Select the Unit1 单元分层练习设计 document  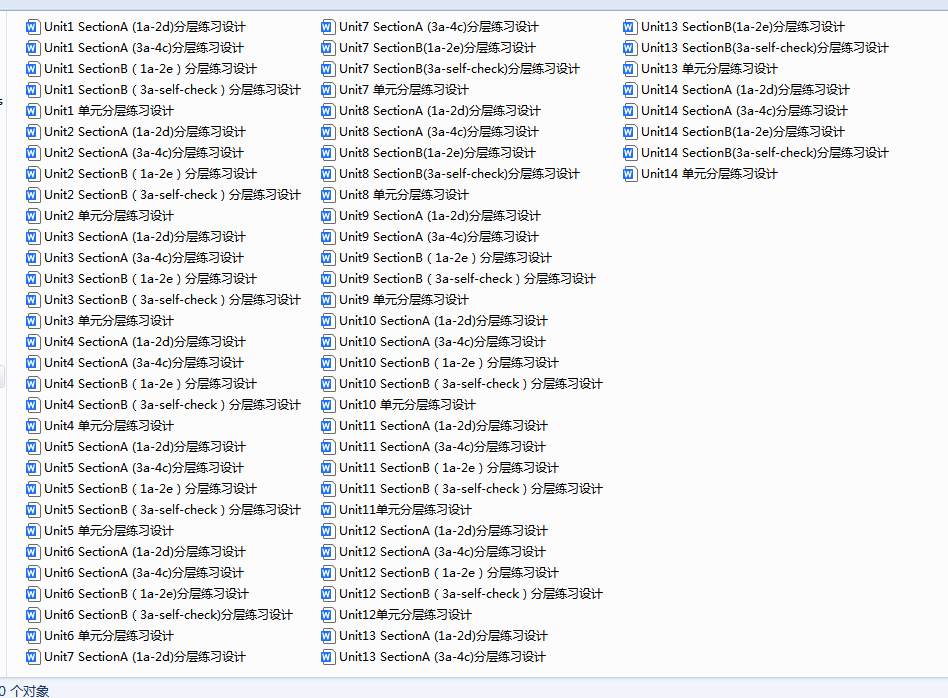[108, 111]
